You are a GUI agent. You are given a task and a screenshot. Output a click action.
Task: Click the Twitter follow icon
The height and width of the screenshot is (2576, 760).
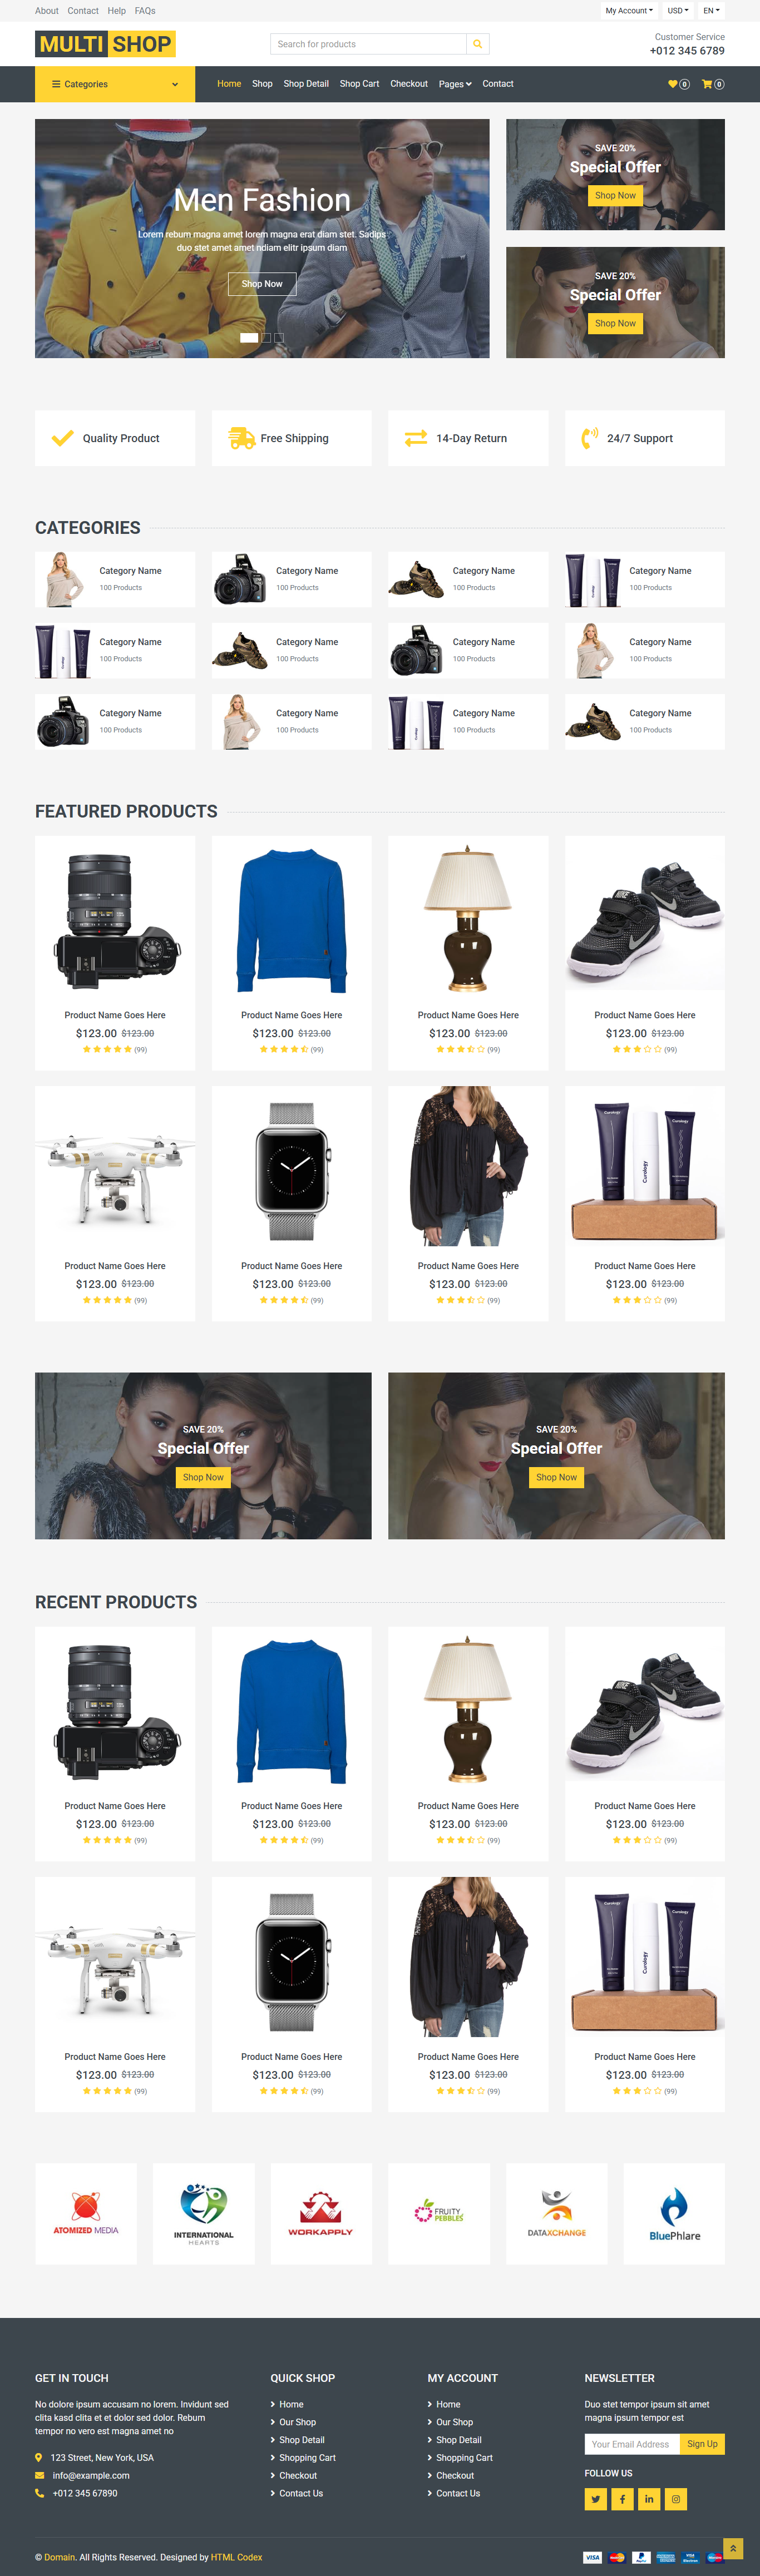coord(596,2499)
